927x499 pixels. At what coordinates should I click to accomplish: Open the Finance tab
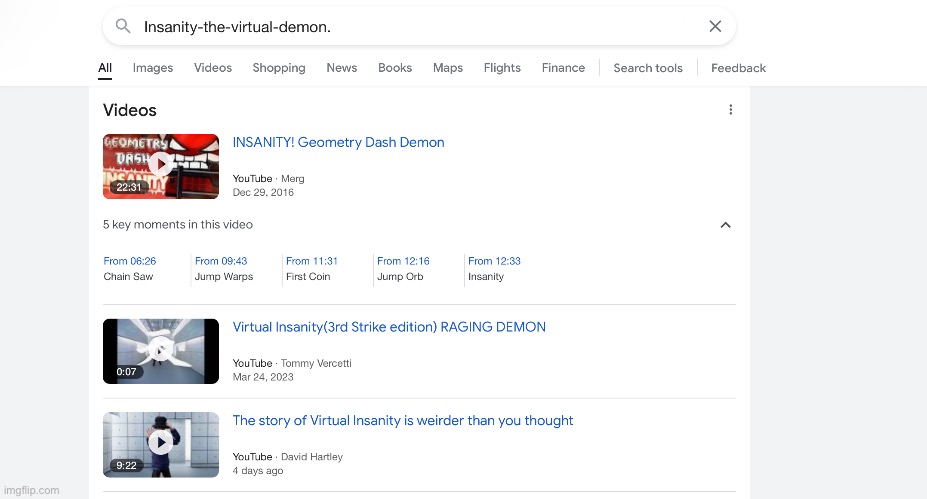tap(563, 68)
